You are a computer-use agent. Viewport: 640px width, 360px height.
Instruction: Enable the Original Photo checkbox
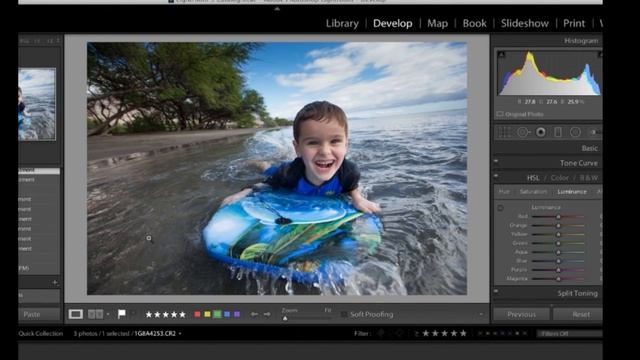[x=500, y=114]
